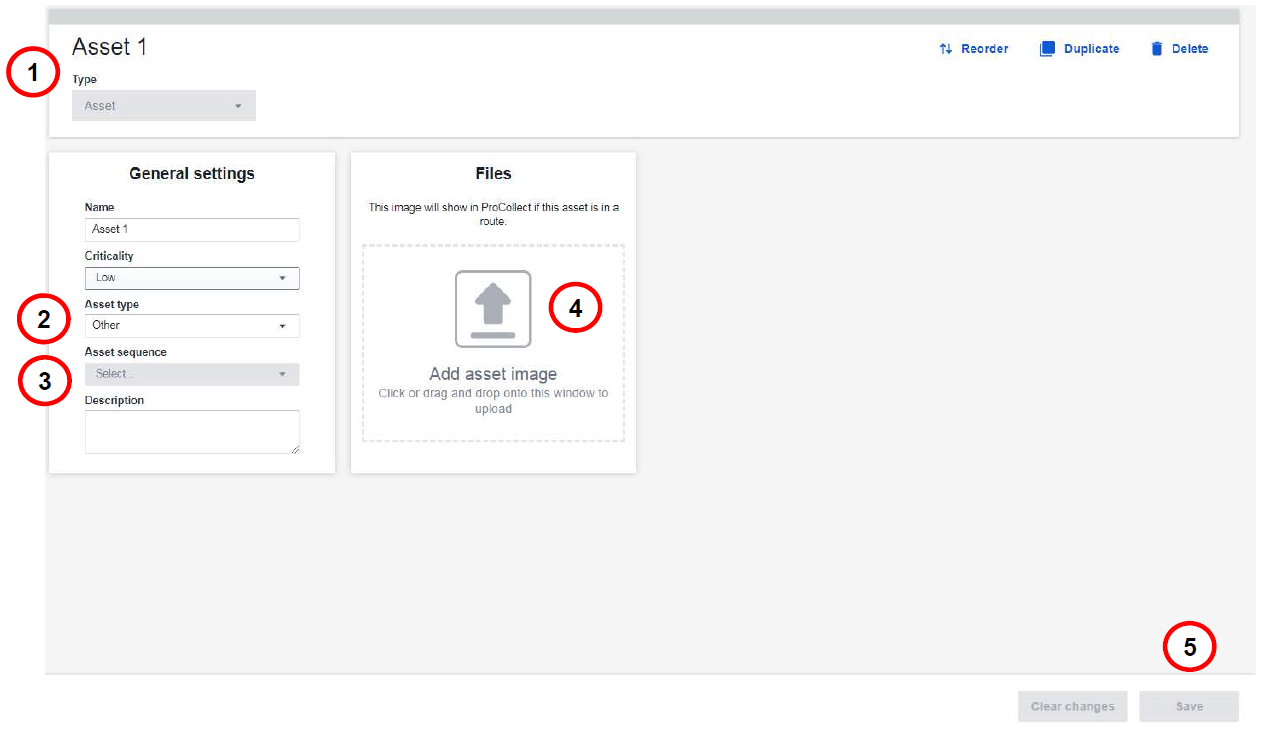1264x733 pixels.
Task: Click the Duplicate copy icon
Action: point(1047,49)
